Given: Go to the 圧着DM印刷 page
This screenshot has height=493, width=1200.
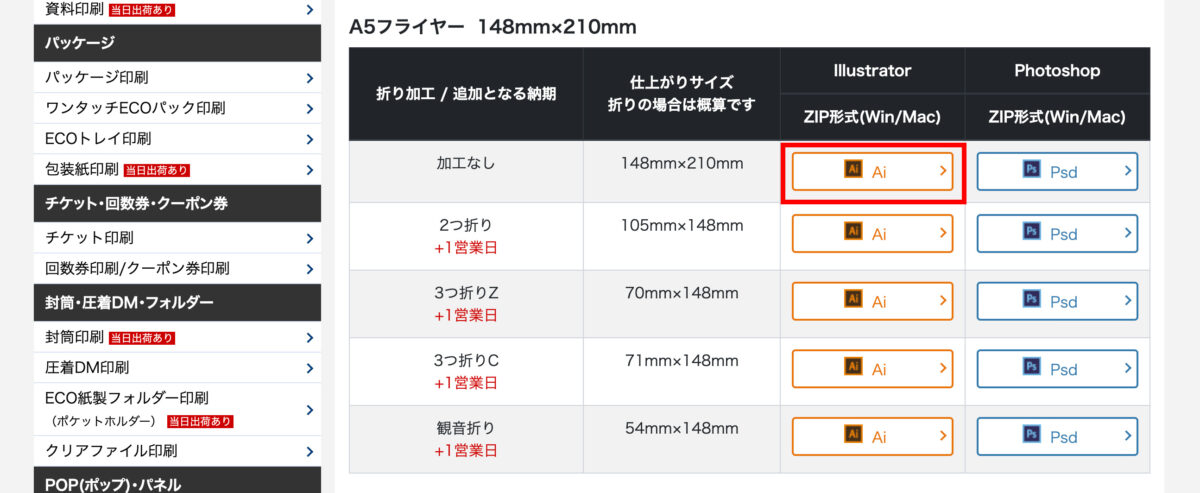Looking at the screenshot, I should point(177,367).
